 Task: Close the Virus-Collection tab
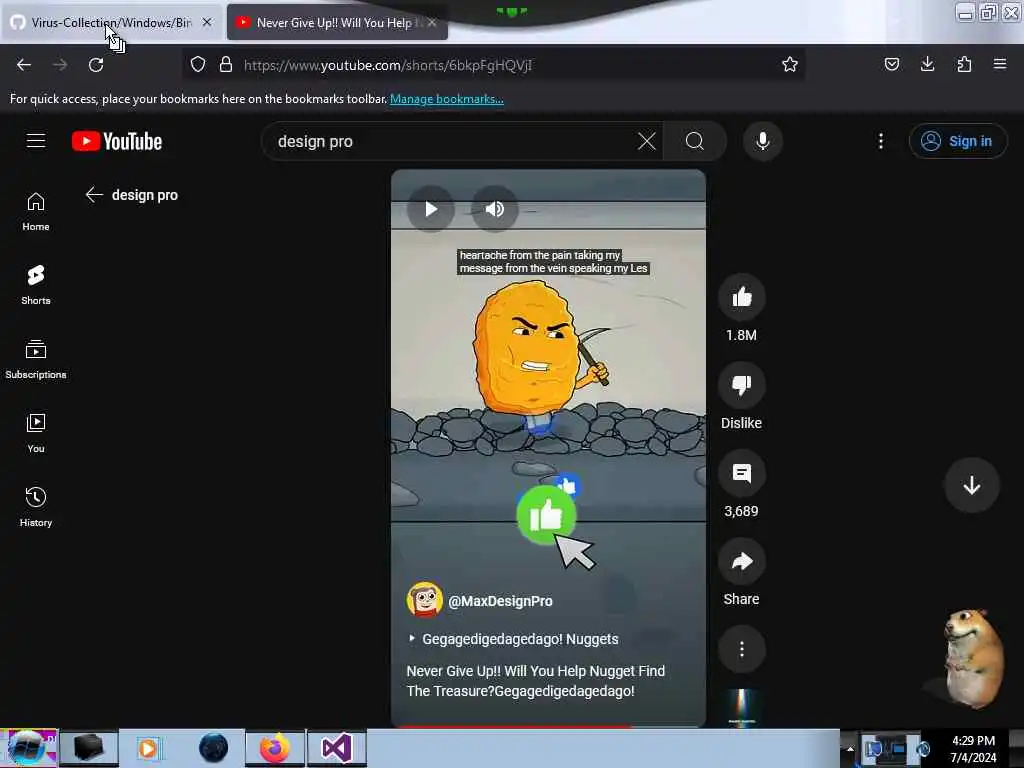click(207, 22)
